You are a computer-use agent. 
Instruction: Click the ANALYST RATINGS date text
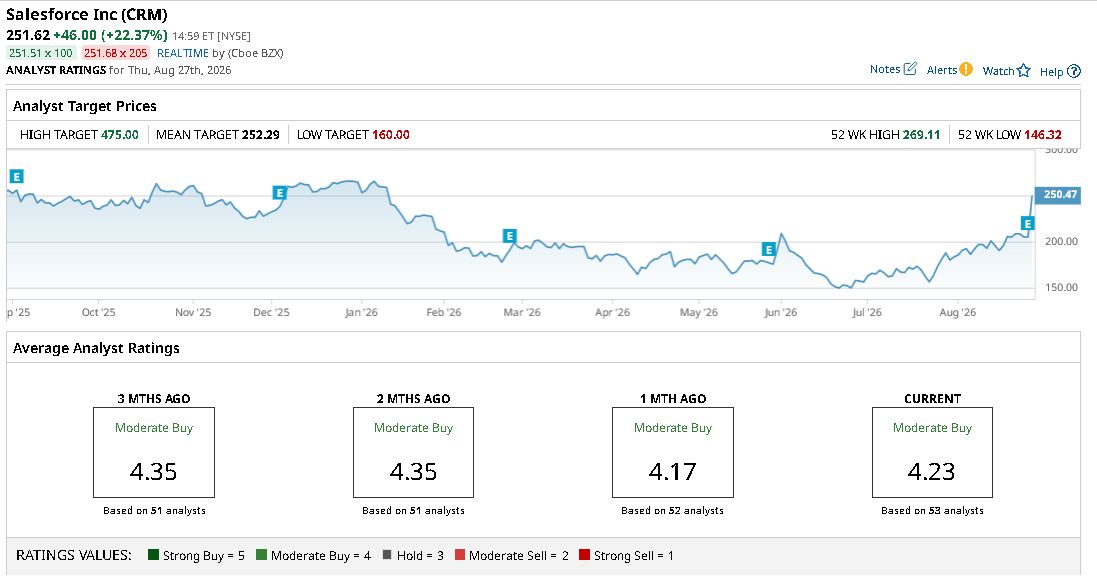(x=119, y=70)
